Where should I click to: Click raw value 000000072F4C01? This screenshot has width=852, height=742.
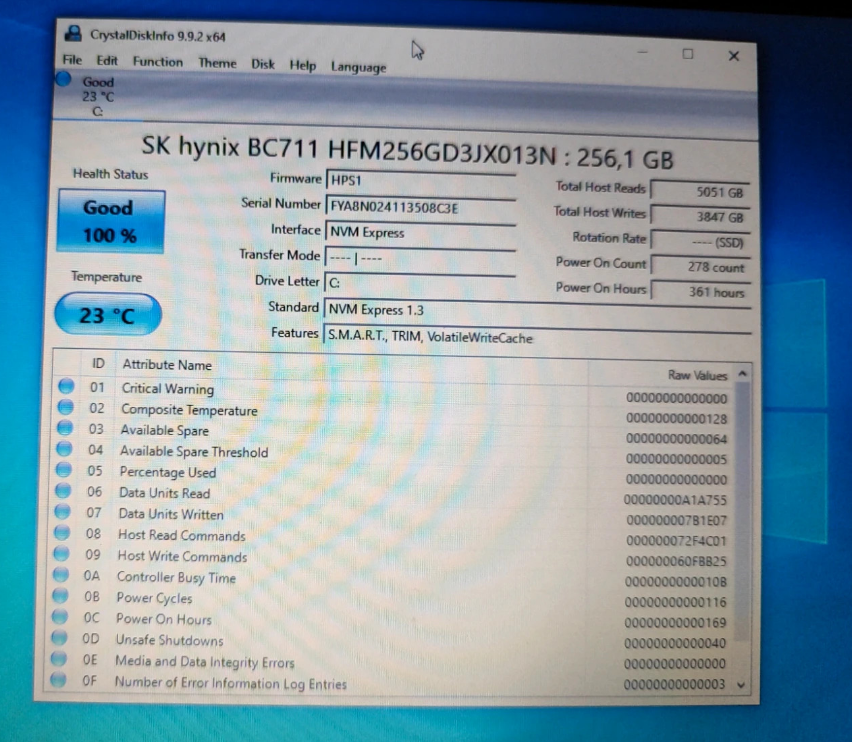(x=676, y=541)
